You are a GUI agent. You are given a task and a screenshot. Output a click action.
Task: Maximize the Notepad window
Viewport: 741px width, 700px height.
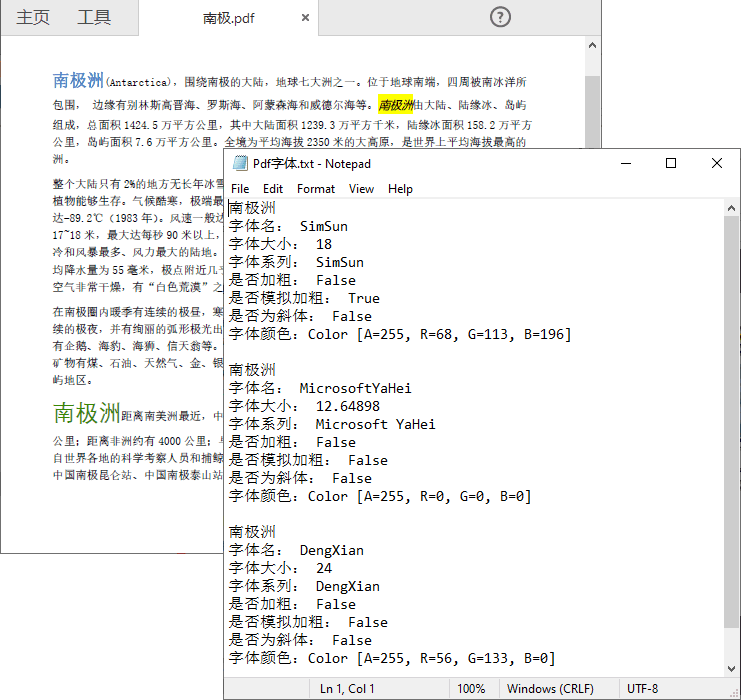(x=671, y=163)
